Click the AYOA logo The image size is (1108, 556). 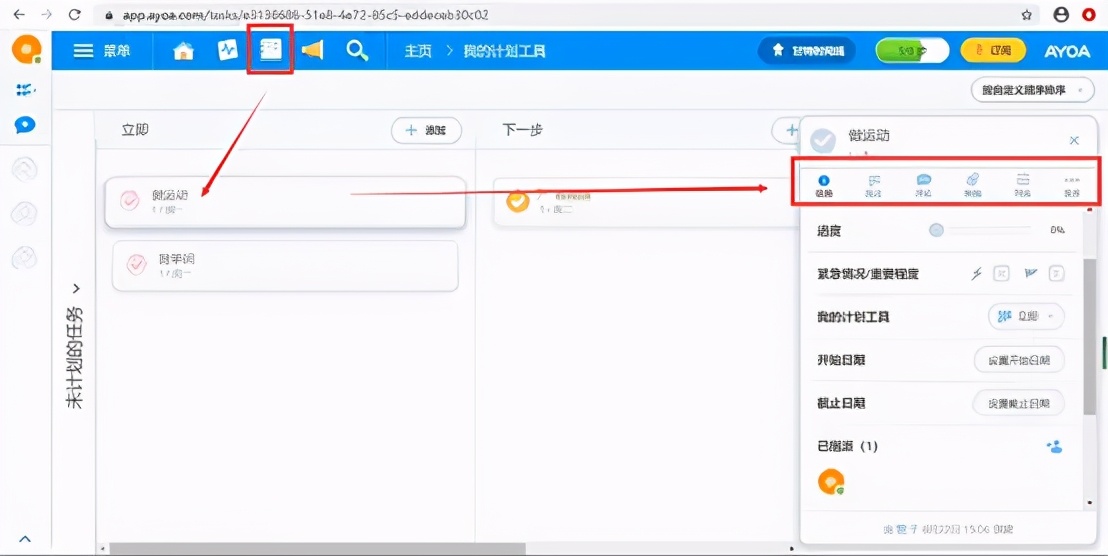tap(1067, 51)
